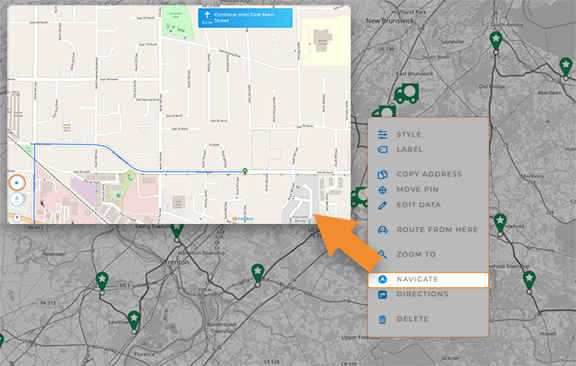Screen dimensions: 576x366
Task: Click the Copy Address clipboard icon
Action: (x=382, y=175)
